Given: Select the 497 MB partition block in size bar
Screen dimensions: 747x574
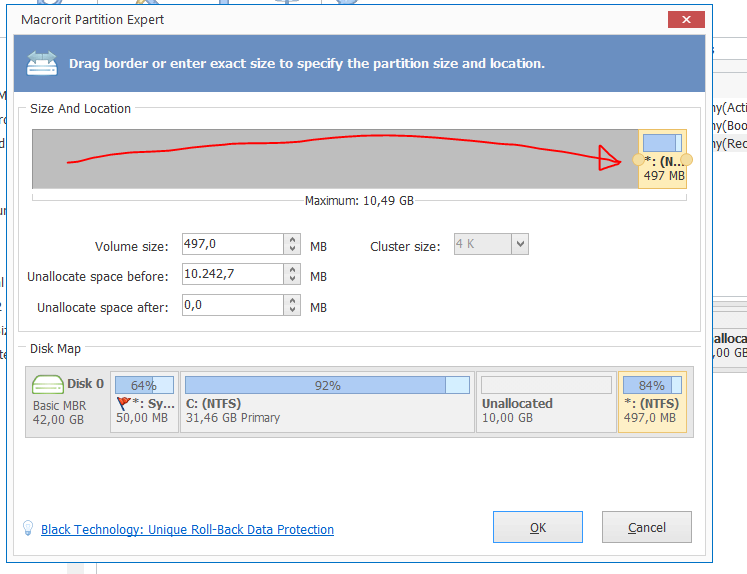Looking at the screenshot, I should (663, 159).
